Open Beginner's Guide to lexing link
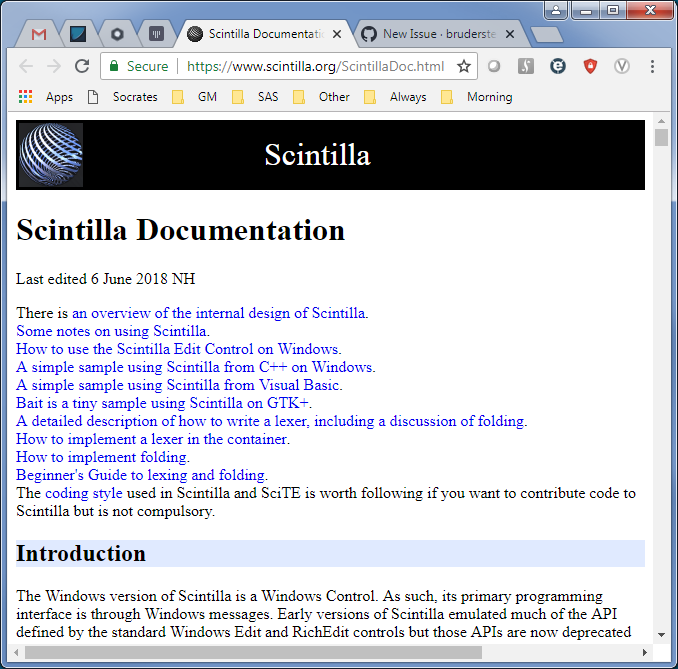Screen dimensions: 678x669 pos(141,475)
